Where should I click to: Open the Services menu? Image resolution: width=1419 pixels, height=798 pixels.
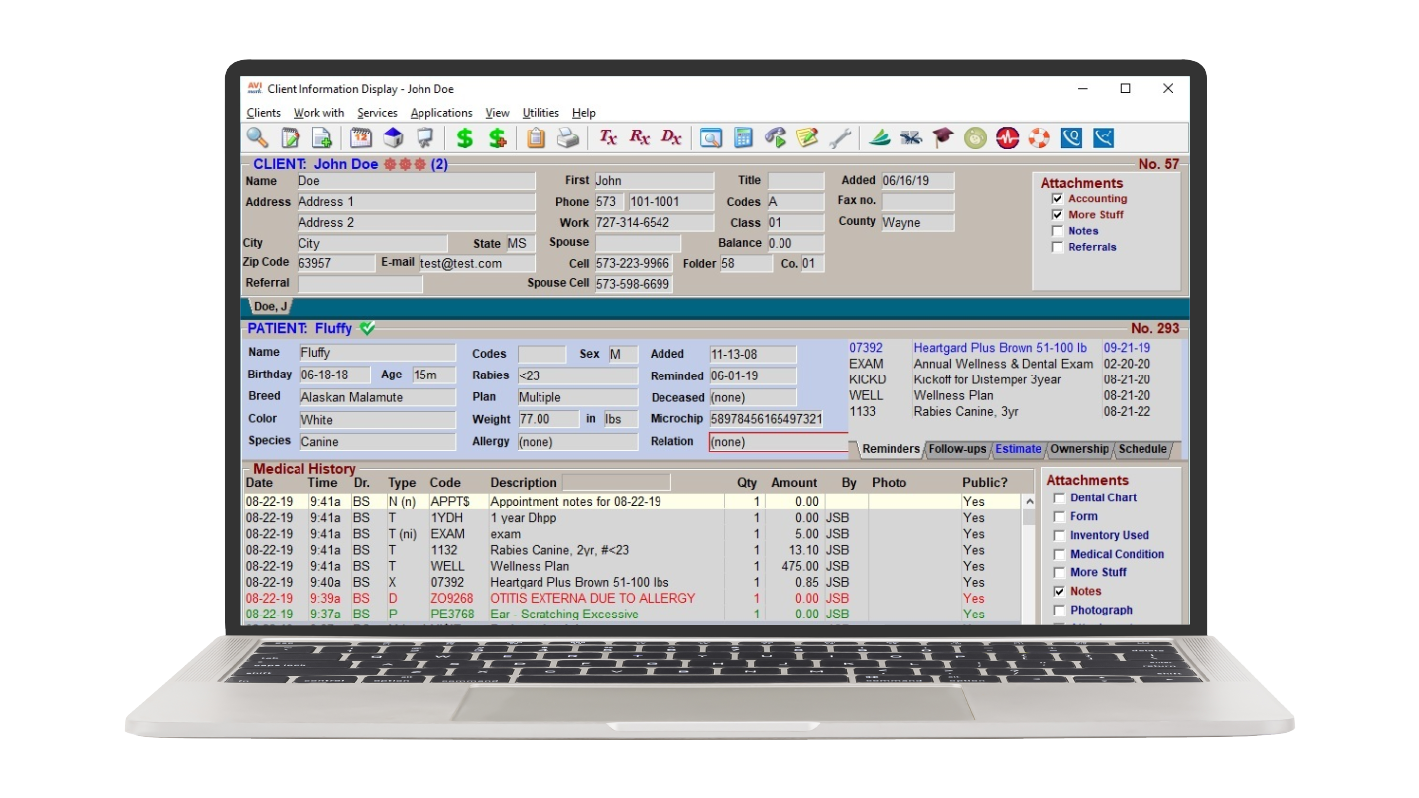pos(377,113)
